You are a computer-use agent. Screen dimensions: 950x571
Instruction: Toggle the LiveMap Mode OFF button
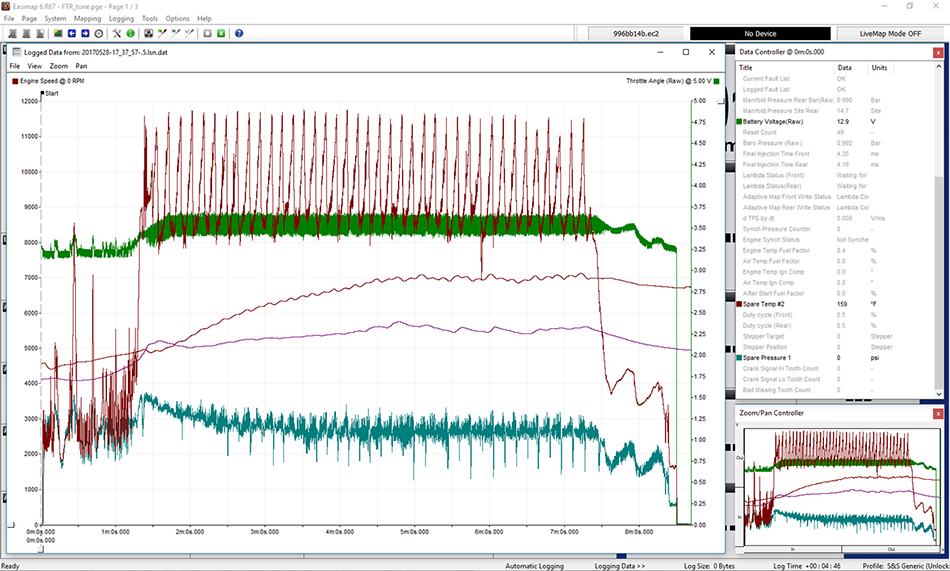892,33
